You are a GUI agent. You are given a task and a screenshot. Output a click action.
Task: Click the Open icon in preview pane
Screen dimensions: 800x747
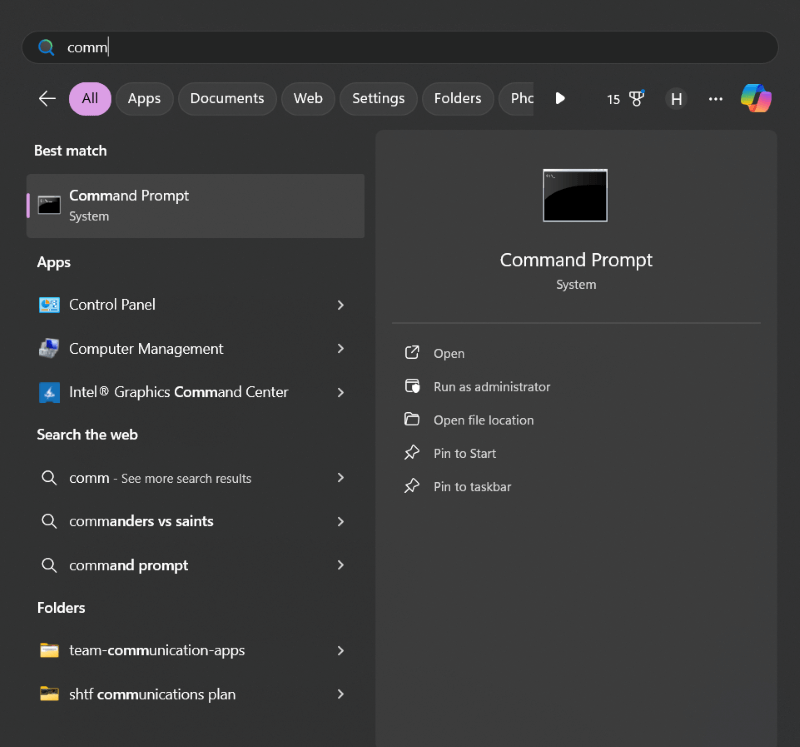pos(412,353)
